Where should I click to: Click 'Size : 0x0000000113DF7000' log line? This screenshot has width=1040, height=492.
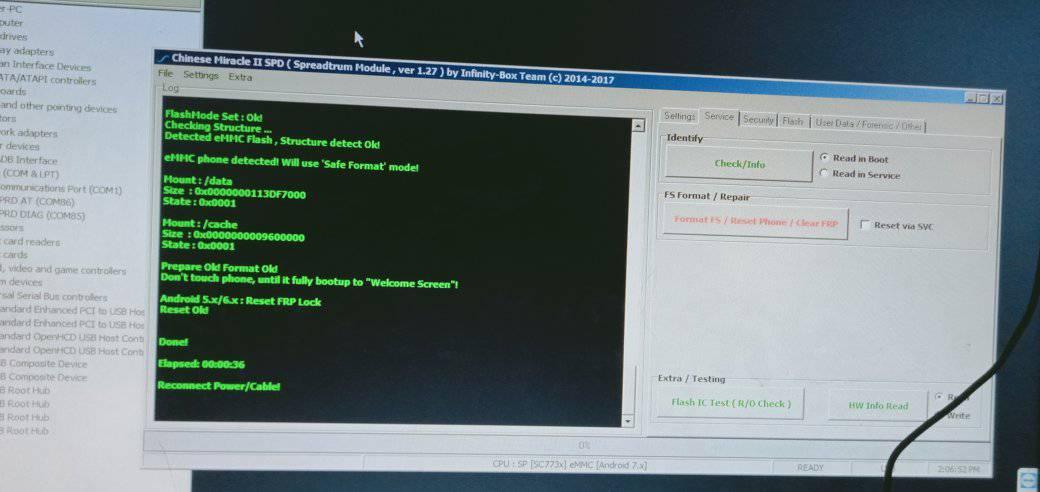234,193
